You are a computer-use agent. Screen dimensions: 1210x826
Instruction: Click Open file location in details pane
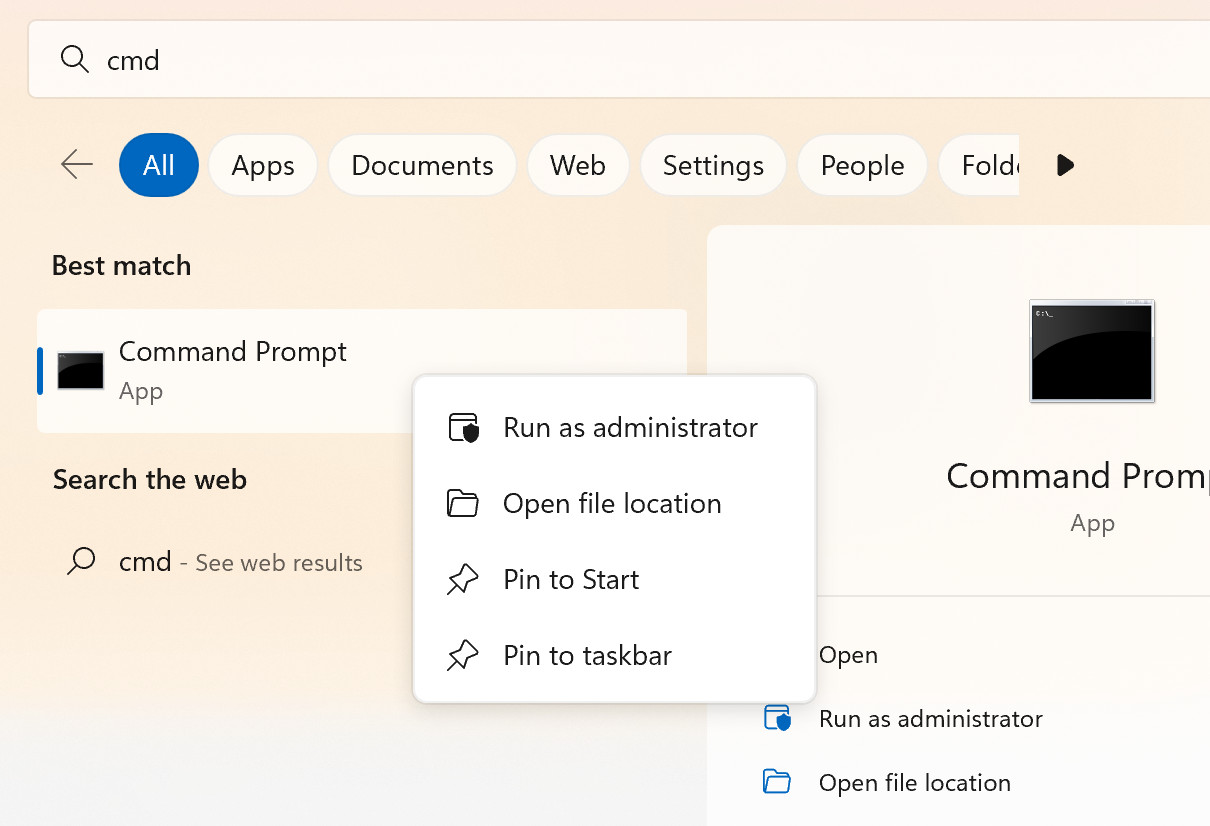pyautogui.click(x=914, y=783)
